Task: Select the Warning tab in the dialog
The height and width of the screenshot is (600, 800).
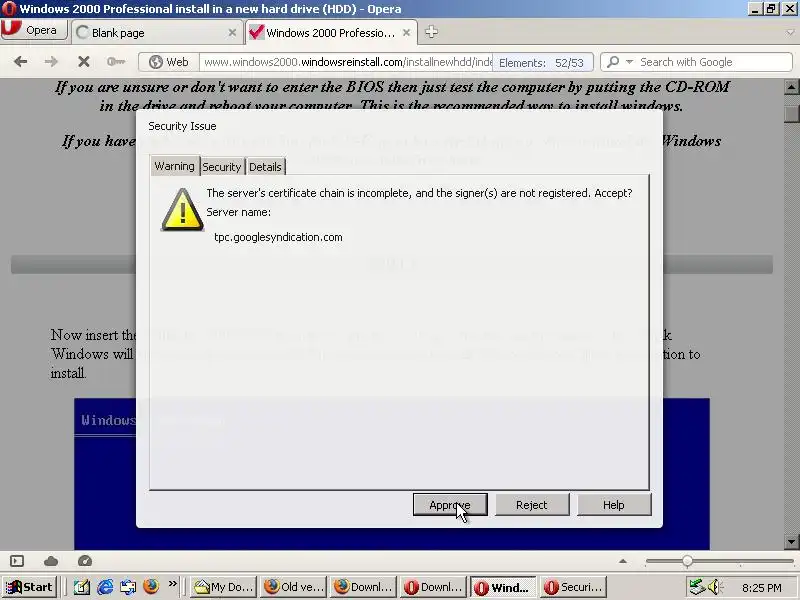Action: click(x=174, y=166)
